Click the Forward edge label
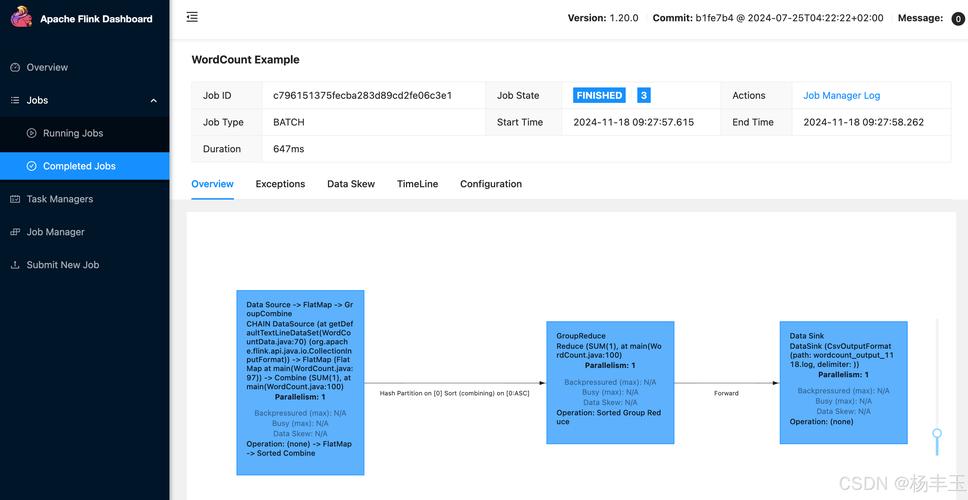 pos(726,393)
